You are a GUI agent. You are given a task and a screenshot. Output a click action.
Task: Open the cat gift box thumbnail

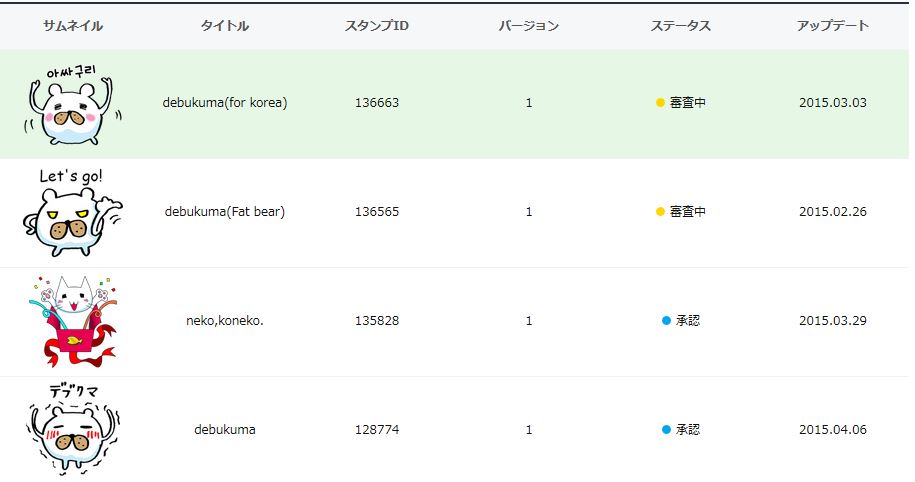72,322
